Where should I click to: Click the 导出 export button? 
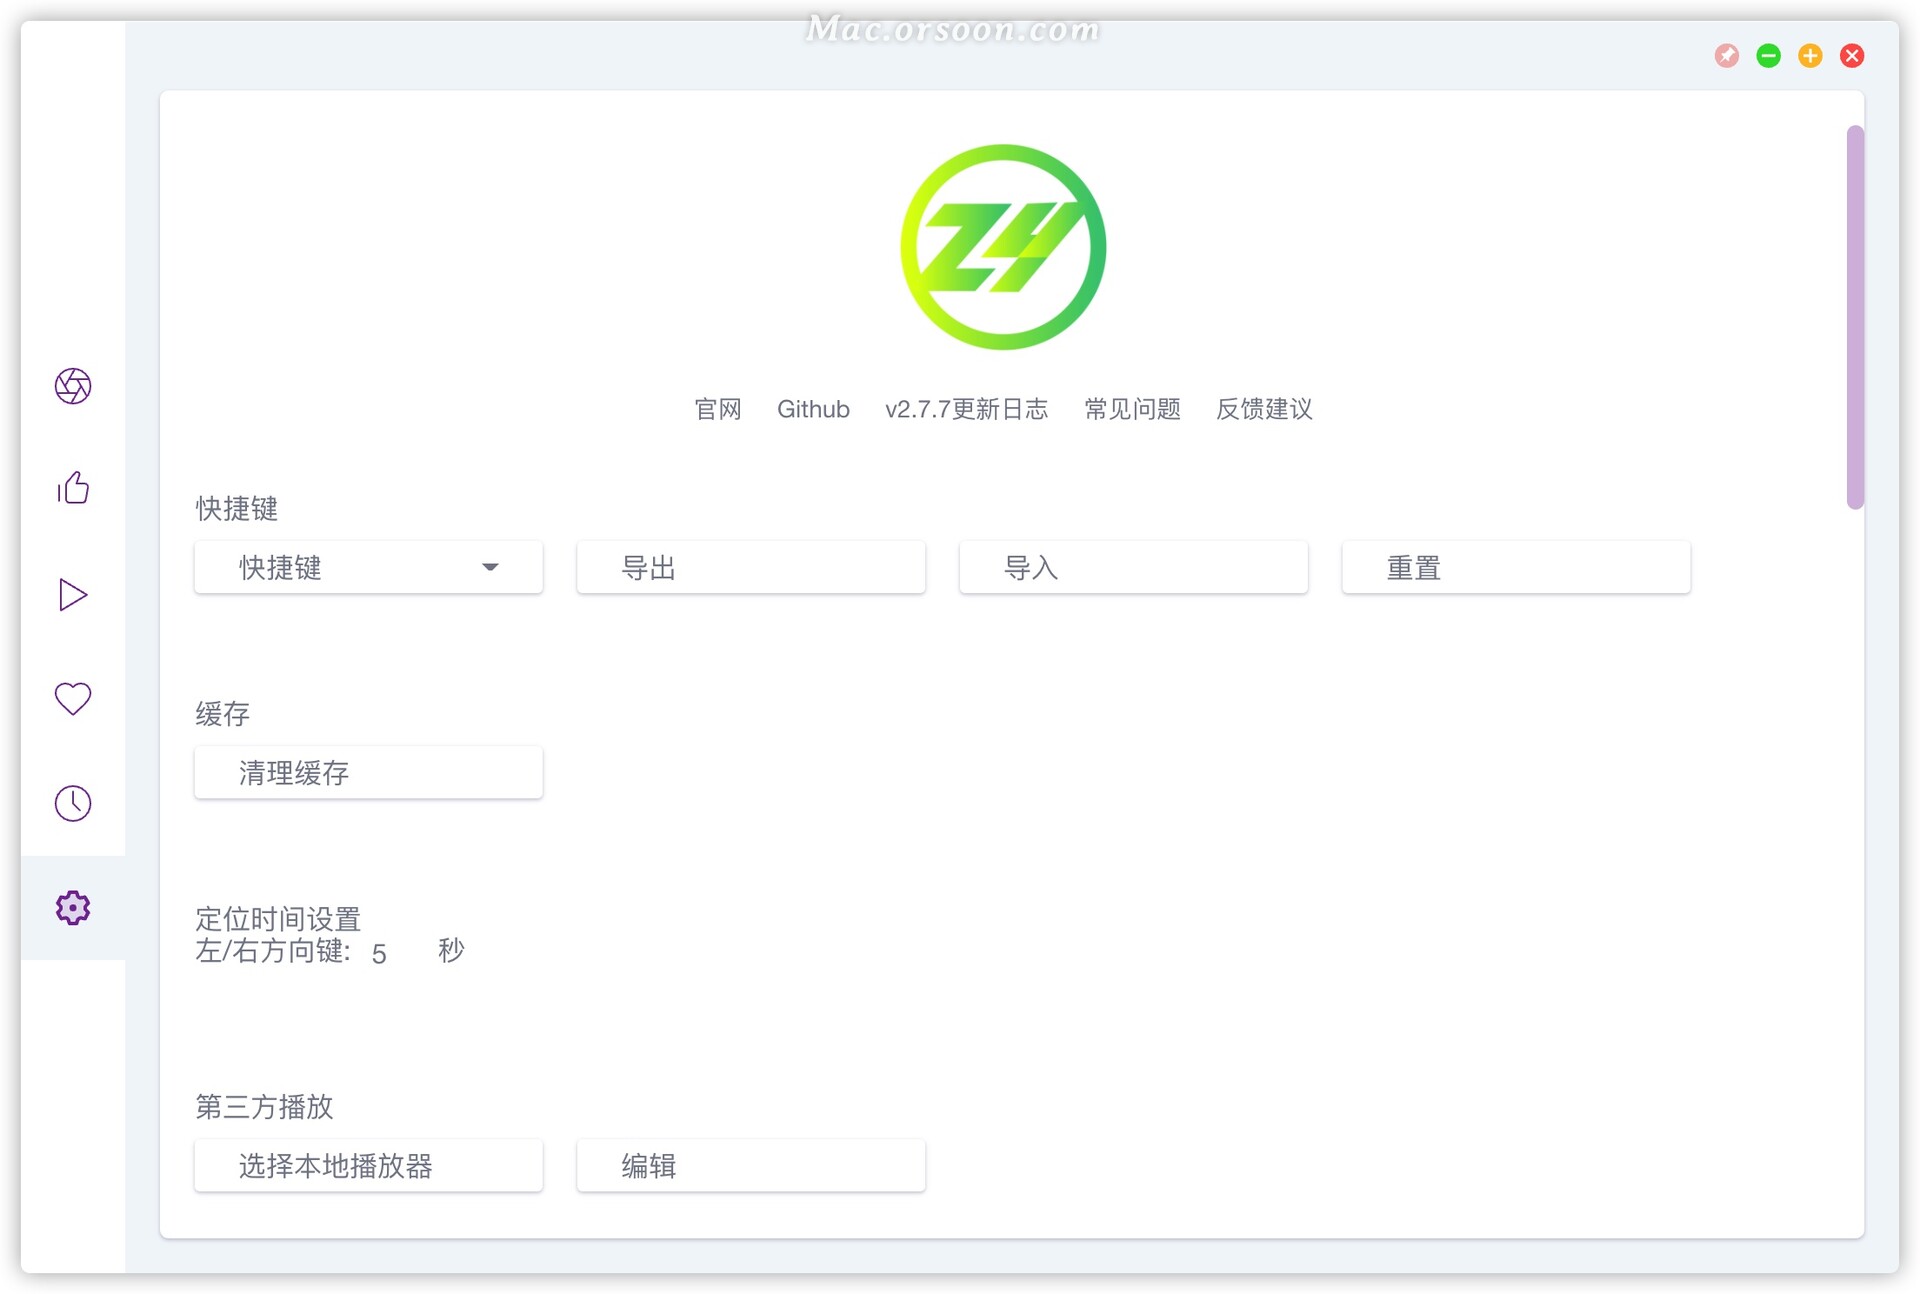(750, 567)
